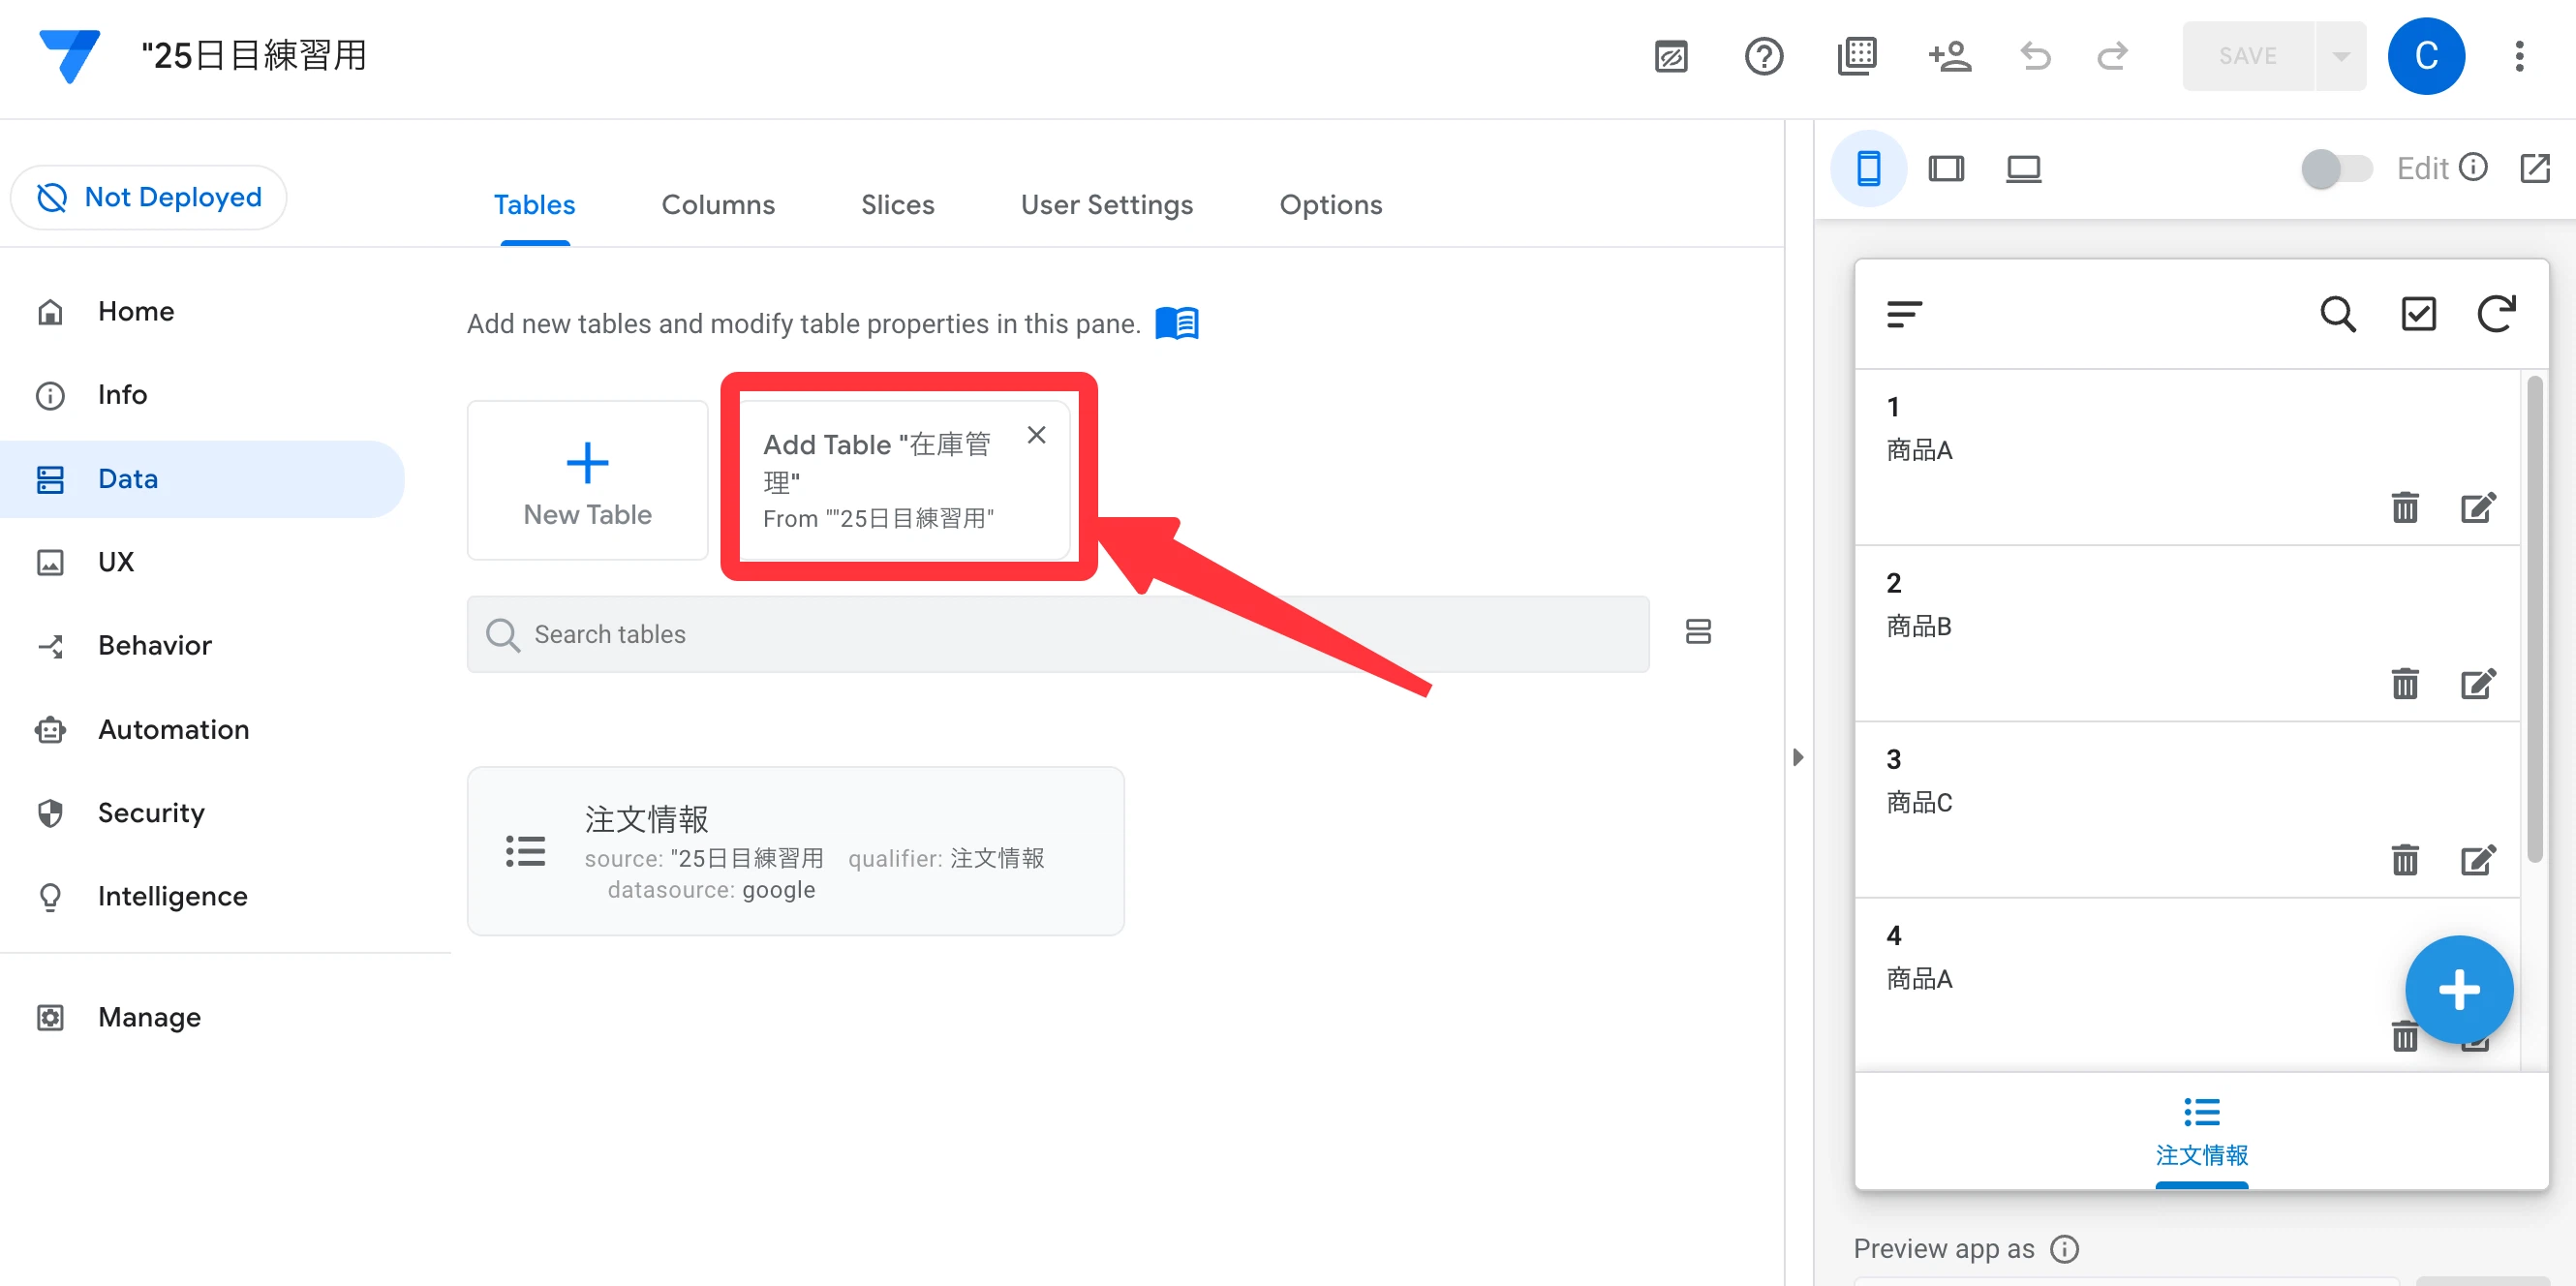Click the AppSheet logo icon
Viewport: 2576px width, 1286px height.
tap(69, 55)
